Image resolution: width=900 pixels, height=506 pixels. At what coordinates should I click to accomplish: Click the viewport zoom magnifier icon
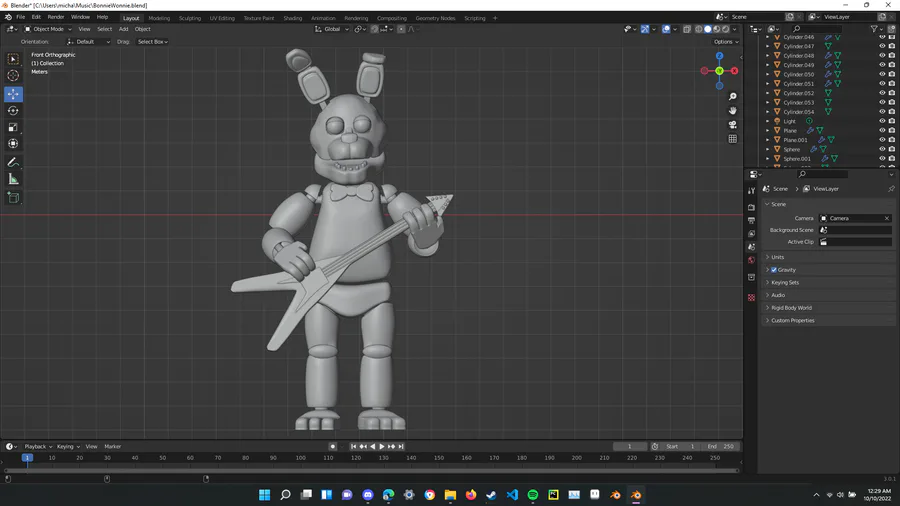732,96
